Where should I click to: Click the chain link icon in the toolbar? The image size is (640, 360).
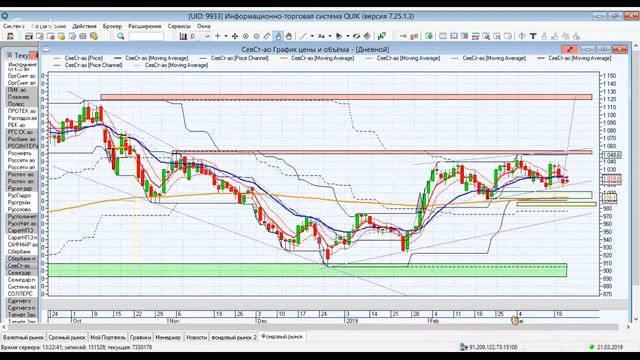357,36
